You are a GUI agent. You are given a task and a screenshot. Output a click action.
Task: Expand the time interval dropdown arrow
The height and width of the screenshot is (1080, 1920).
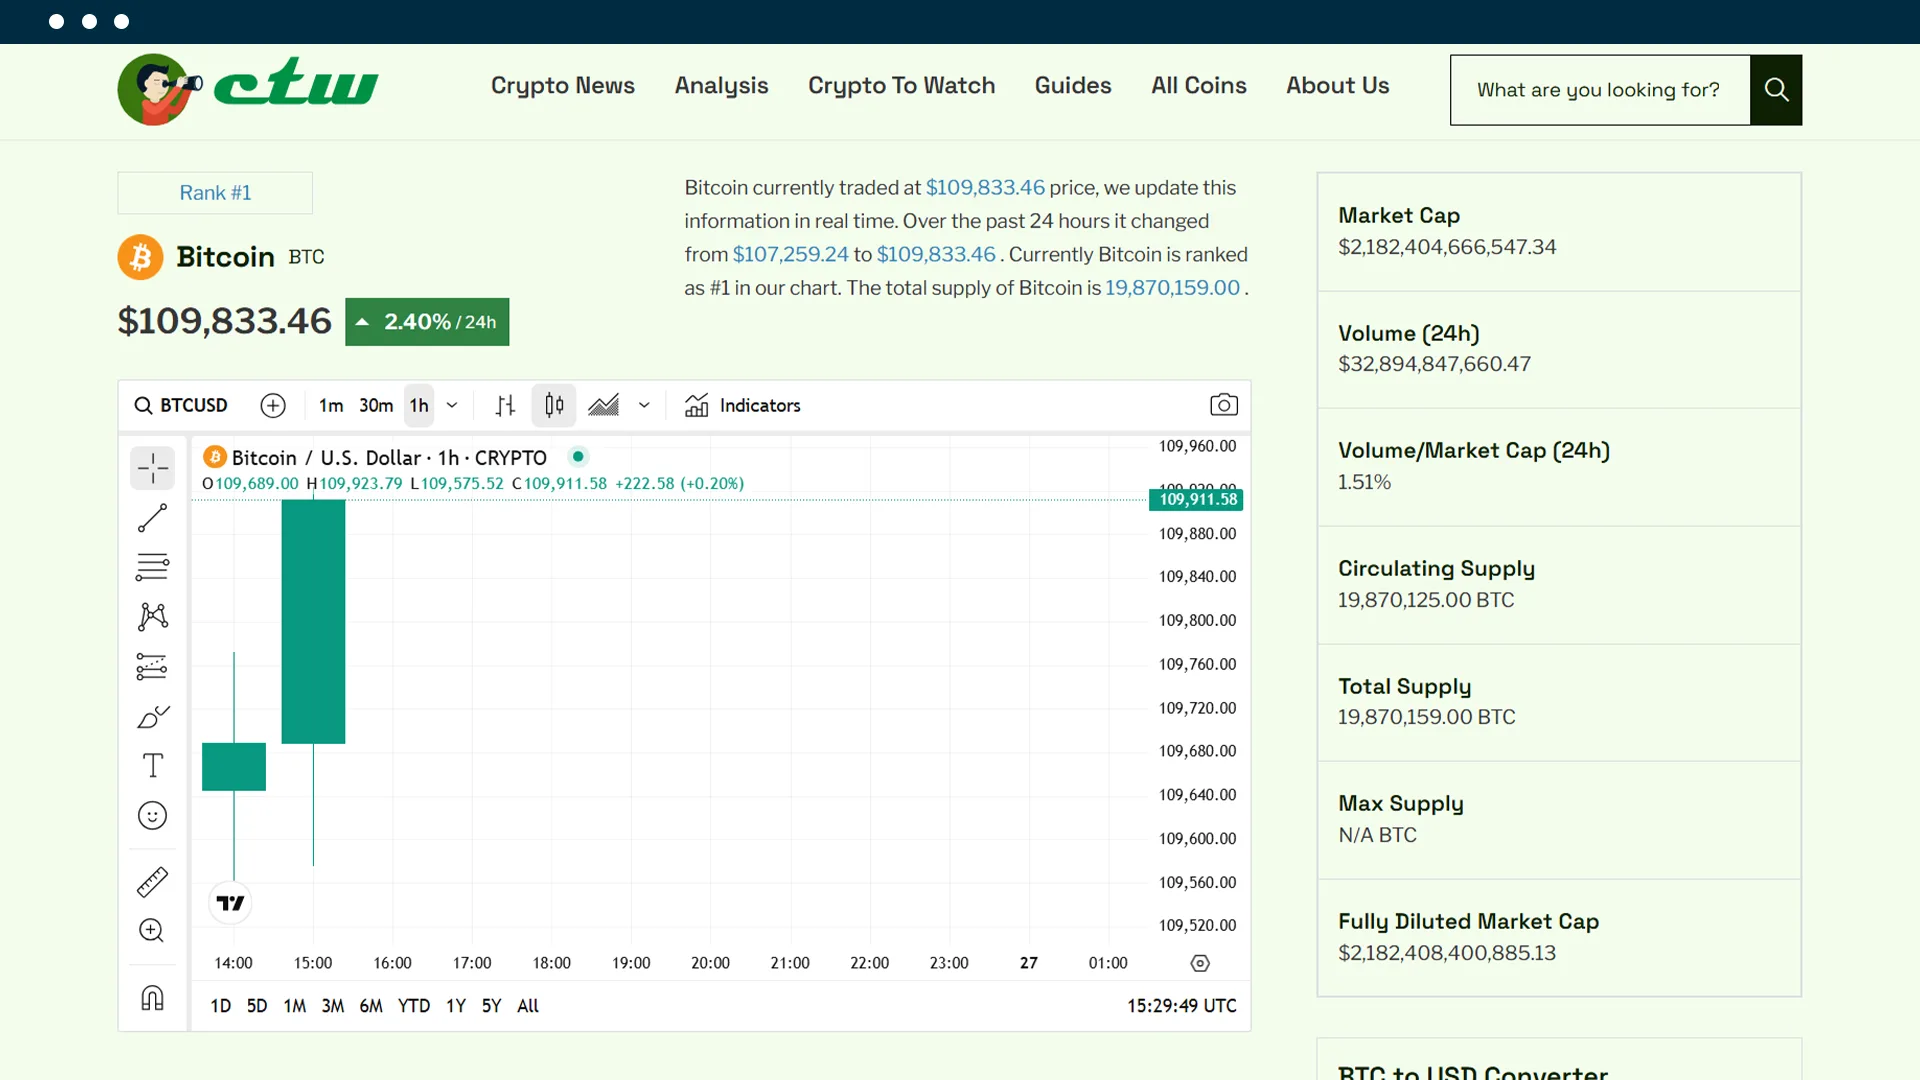coord(452,405)
